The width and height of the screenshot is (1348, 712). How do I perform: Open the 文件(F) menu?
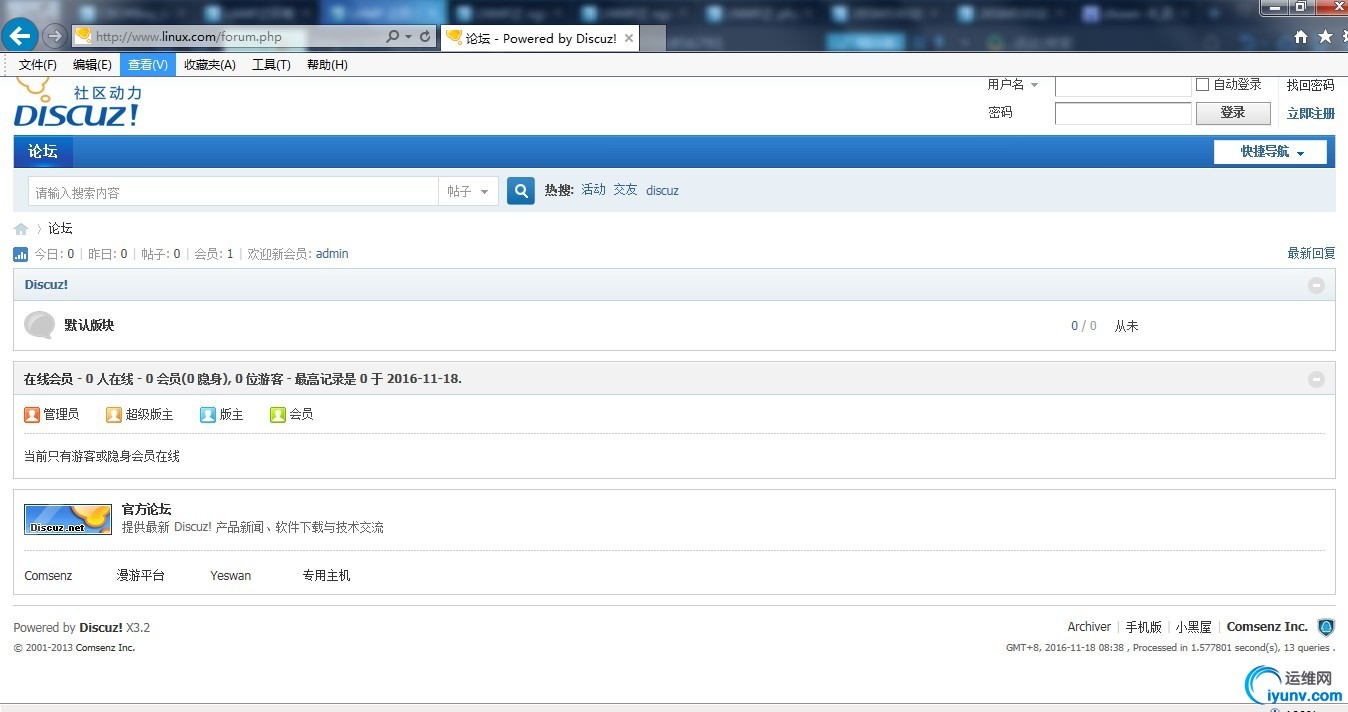click(38, 65)
